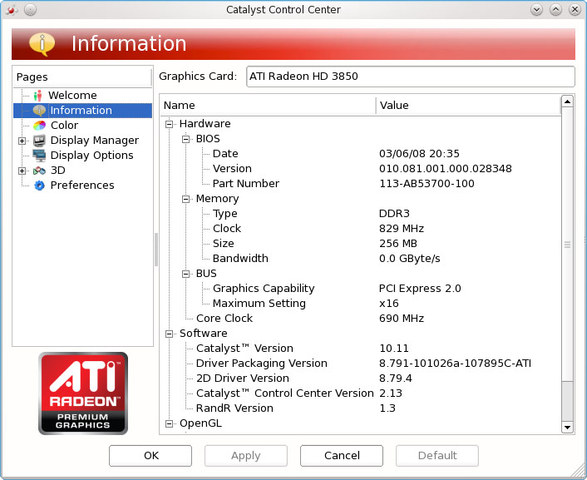Click the Welcome page people icon

coord(38,95)
